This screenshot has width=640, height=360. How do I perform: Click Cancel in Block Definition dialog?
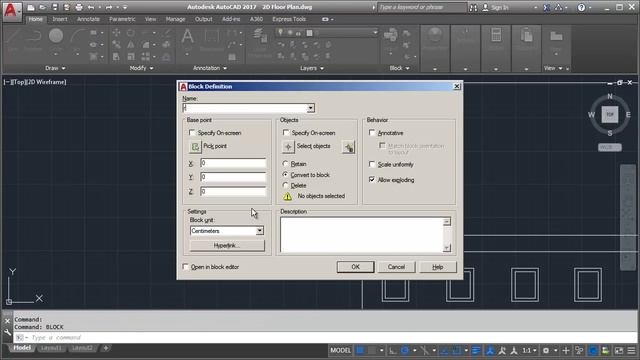[396, 267]
